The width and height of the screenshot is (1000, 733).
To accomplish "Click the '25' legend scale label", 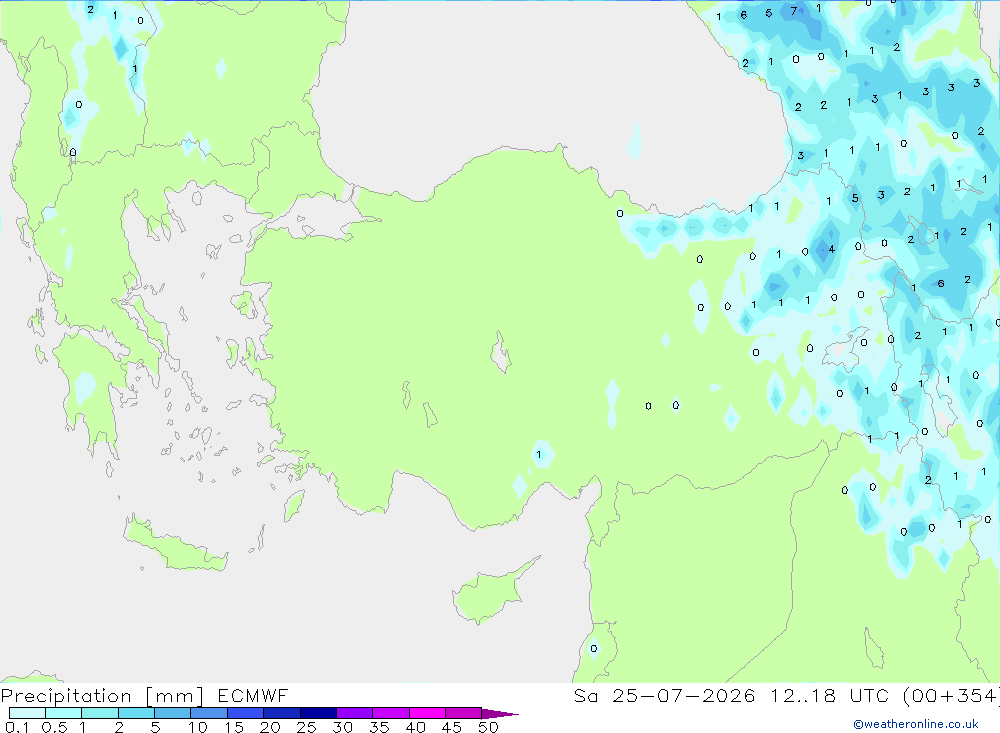I will pos(306,727).
